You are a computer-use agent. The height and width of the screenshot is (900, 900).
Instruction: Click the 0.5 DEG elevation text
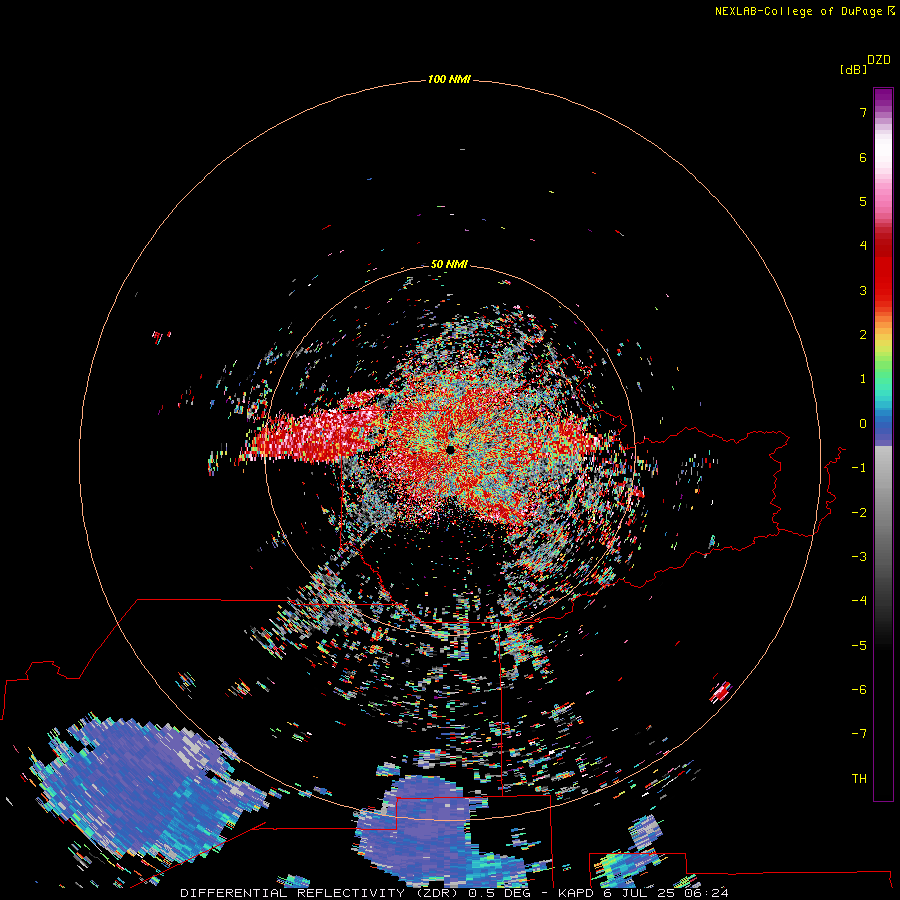[499, 893]
